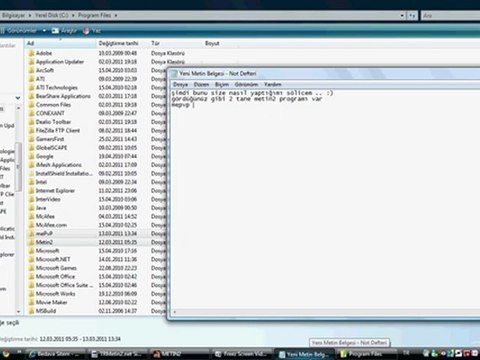Open the Düzen menu in Notepad
Screen dimensions: 480x360
click(201, 85)
